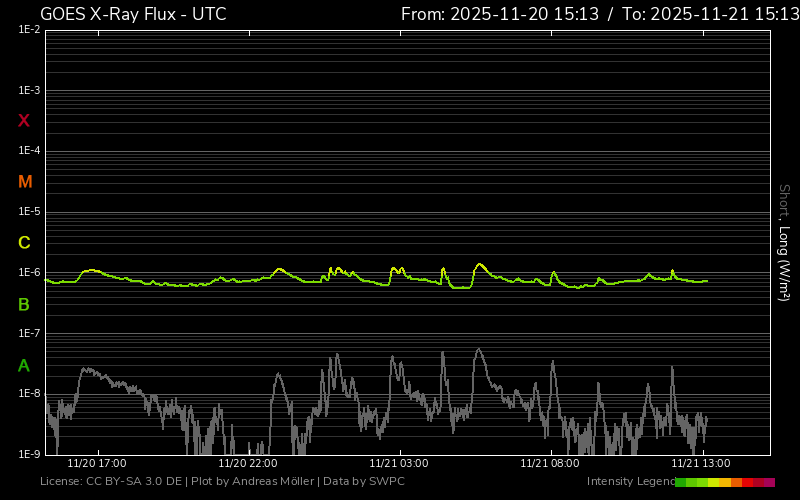
Task: Select the 11/21 08:00 time axis label
Action: (x=550, y=464)
